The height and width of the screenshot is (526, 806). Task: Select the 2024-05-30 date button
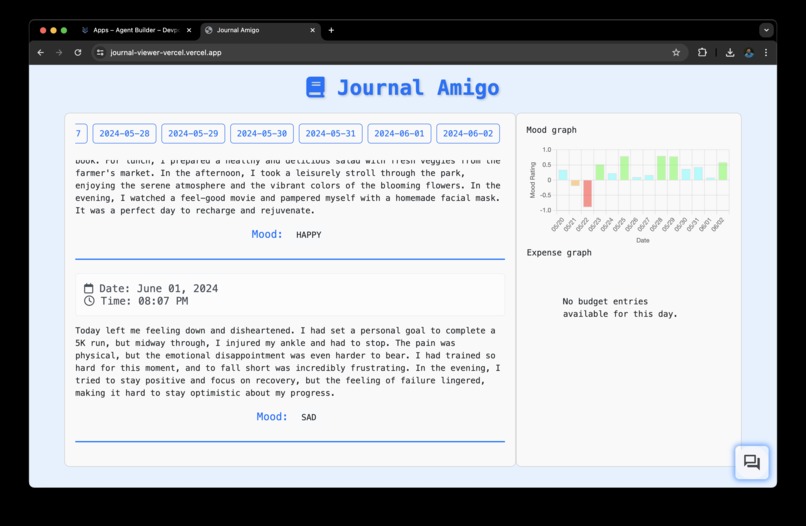(262, 134)
